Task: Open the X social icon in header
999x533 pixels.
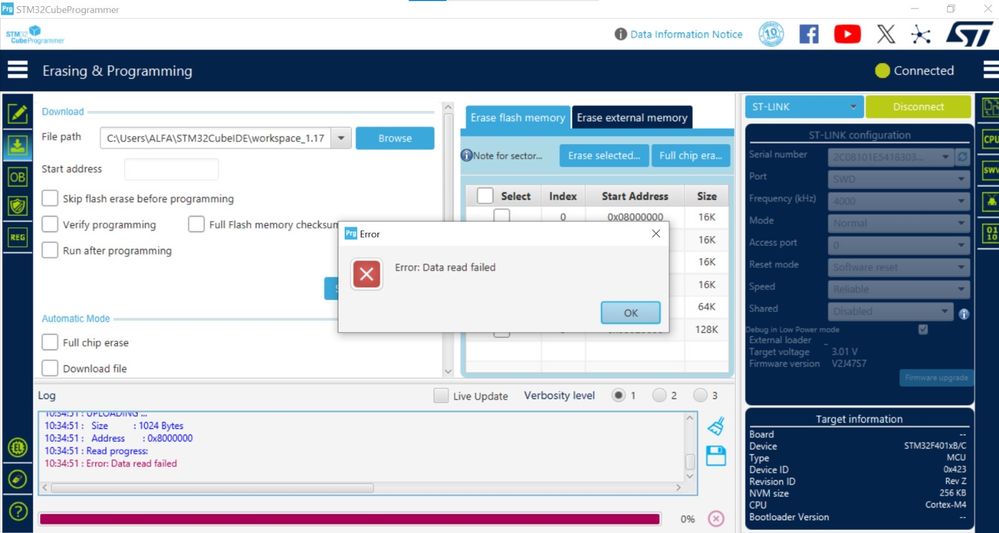Action: 886,34
